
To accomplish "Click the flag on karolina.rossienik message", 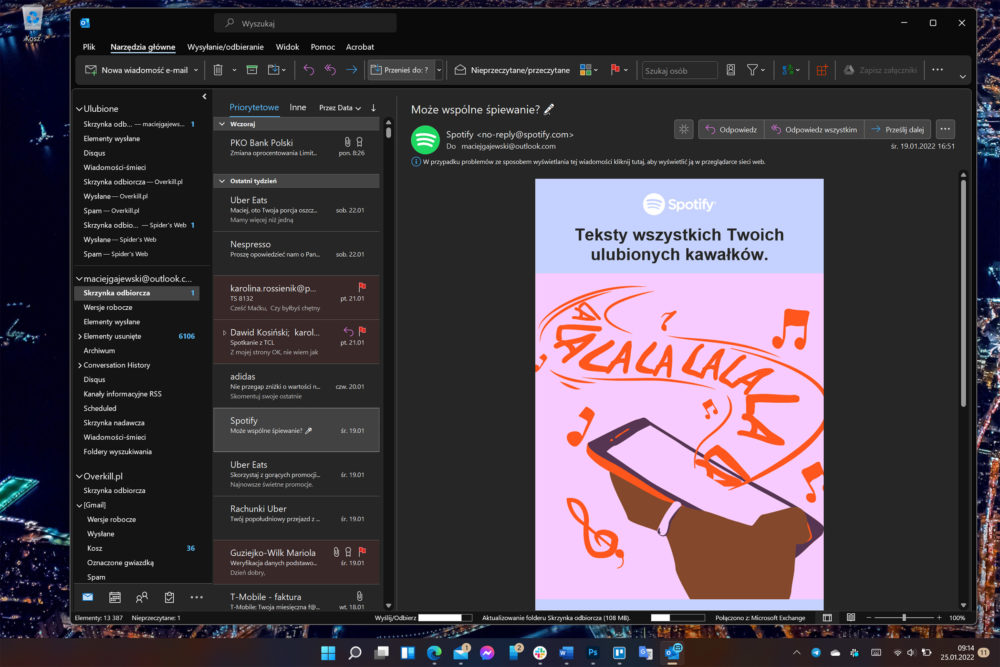I will click(362, 287).
